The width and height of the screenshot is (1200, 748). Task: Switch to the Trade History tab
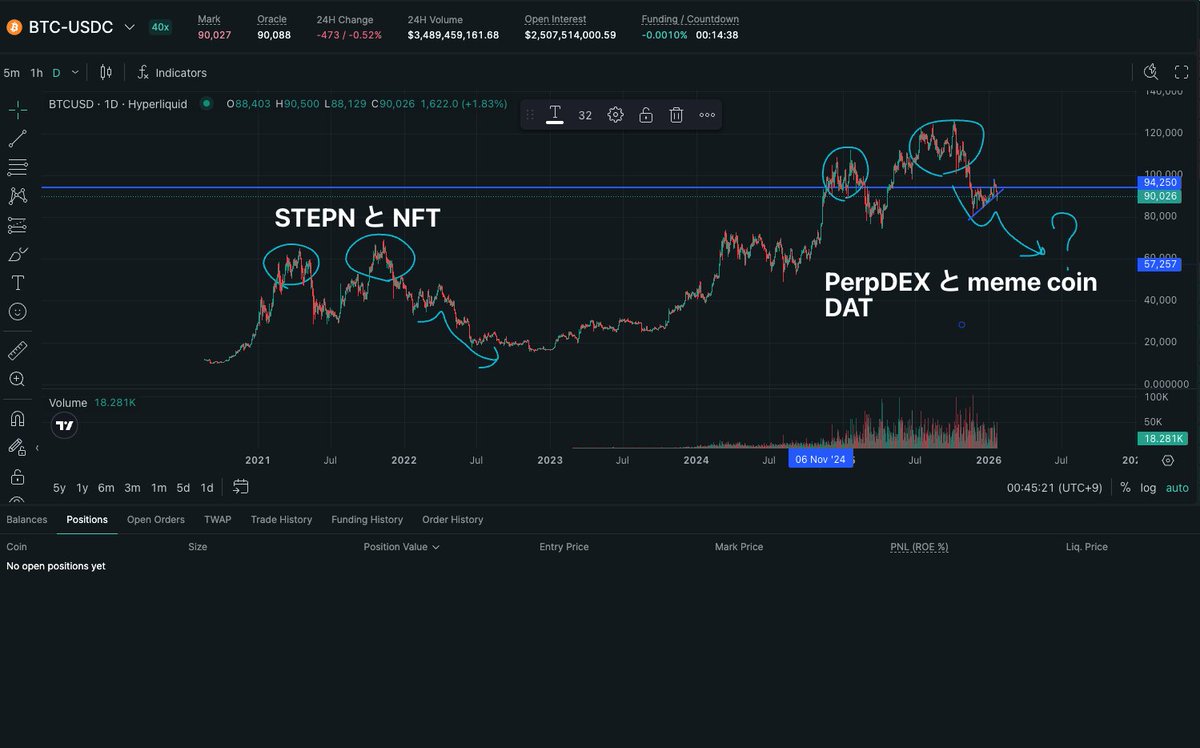280,520
